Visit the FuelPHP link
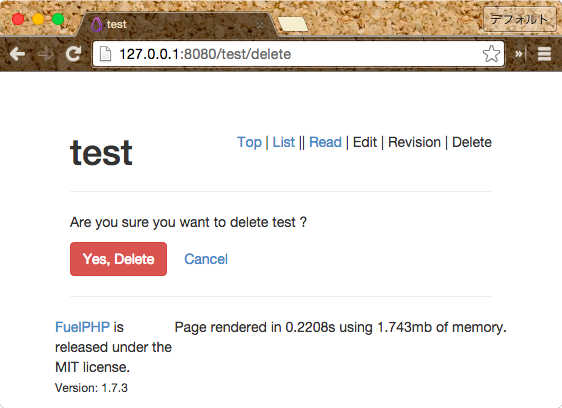562x408 pixels. pos(82,327)
